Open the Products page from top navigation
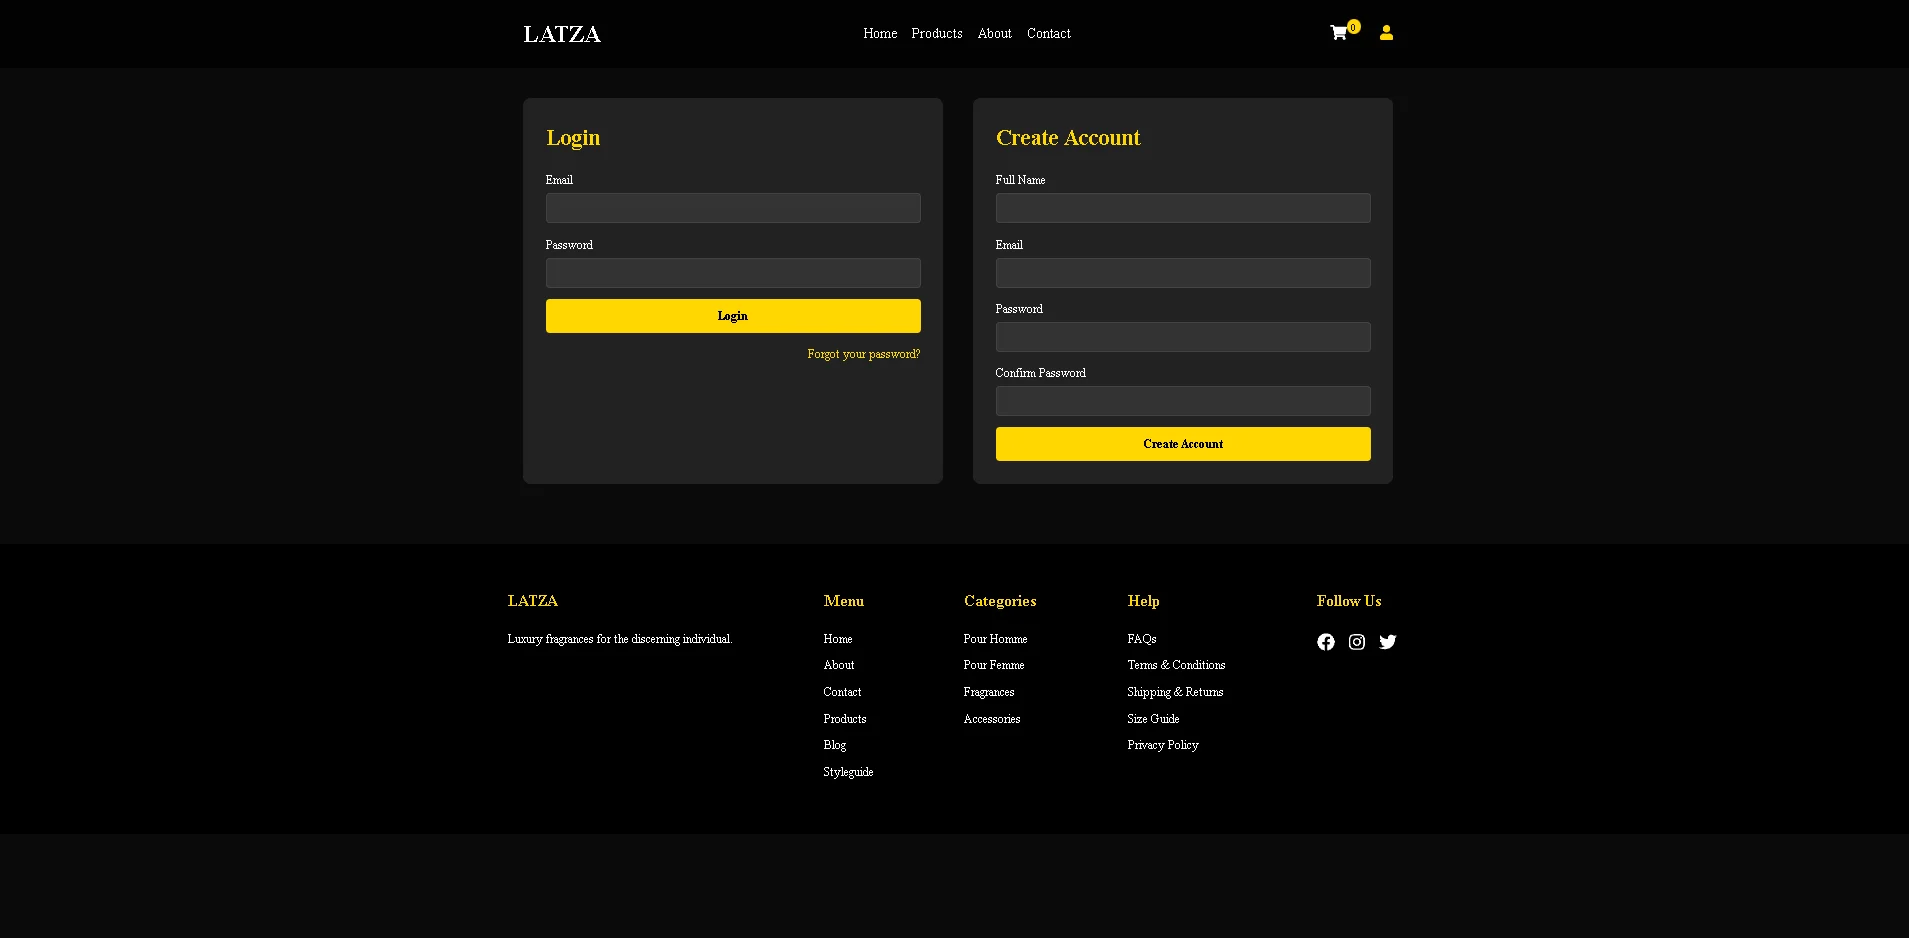 point(936,33)
